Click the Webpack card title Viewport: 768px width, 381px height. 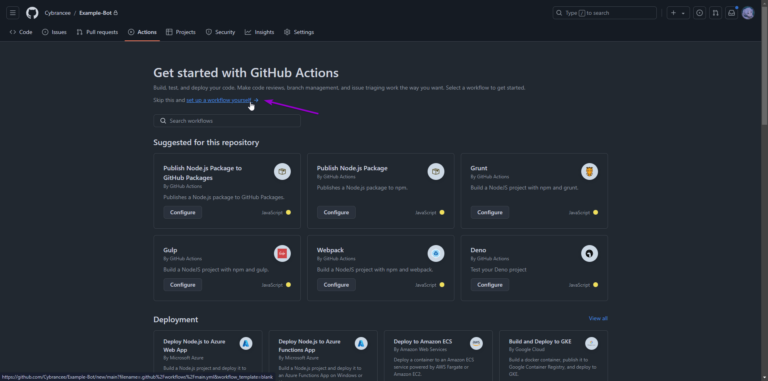(330, 250)
